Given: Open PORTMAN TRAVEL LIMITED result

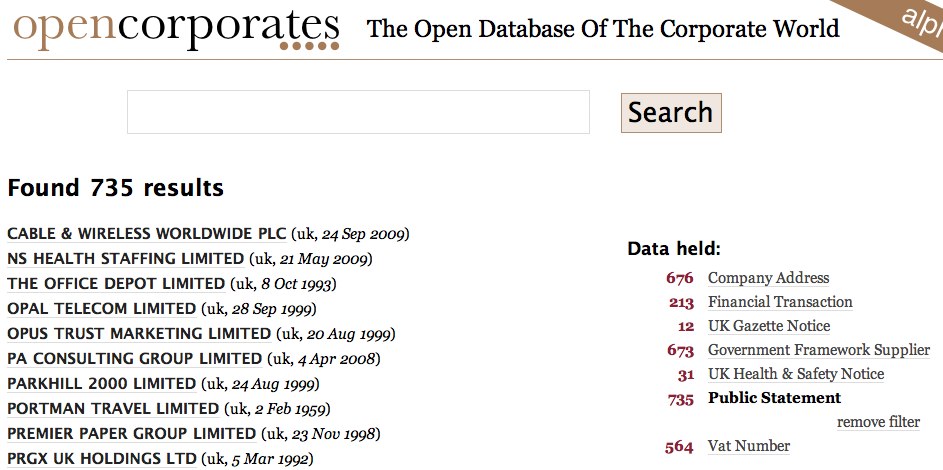Looking at the screenshot, I should coord(112,409).
